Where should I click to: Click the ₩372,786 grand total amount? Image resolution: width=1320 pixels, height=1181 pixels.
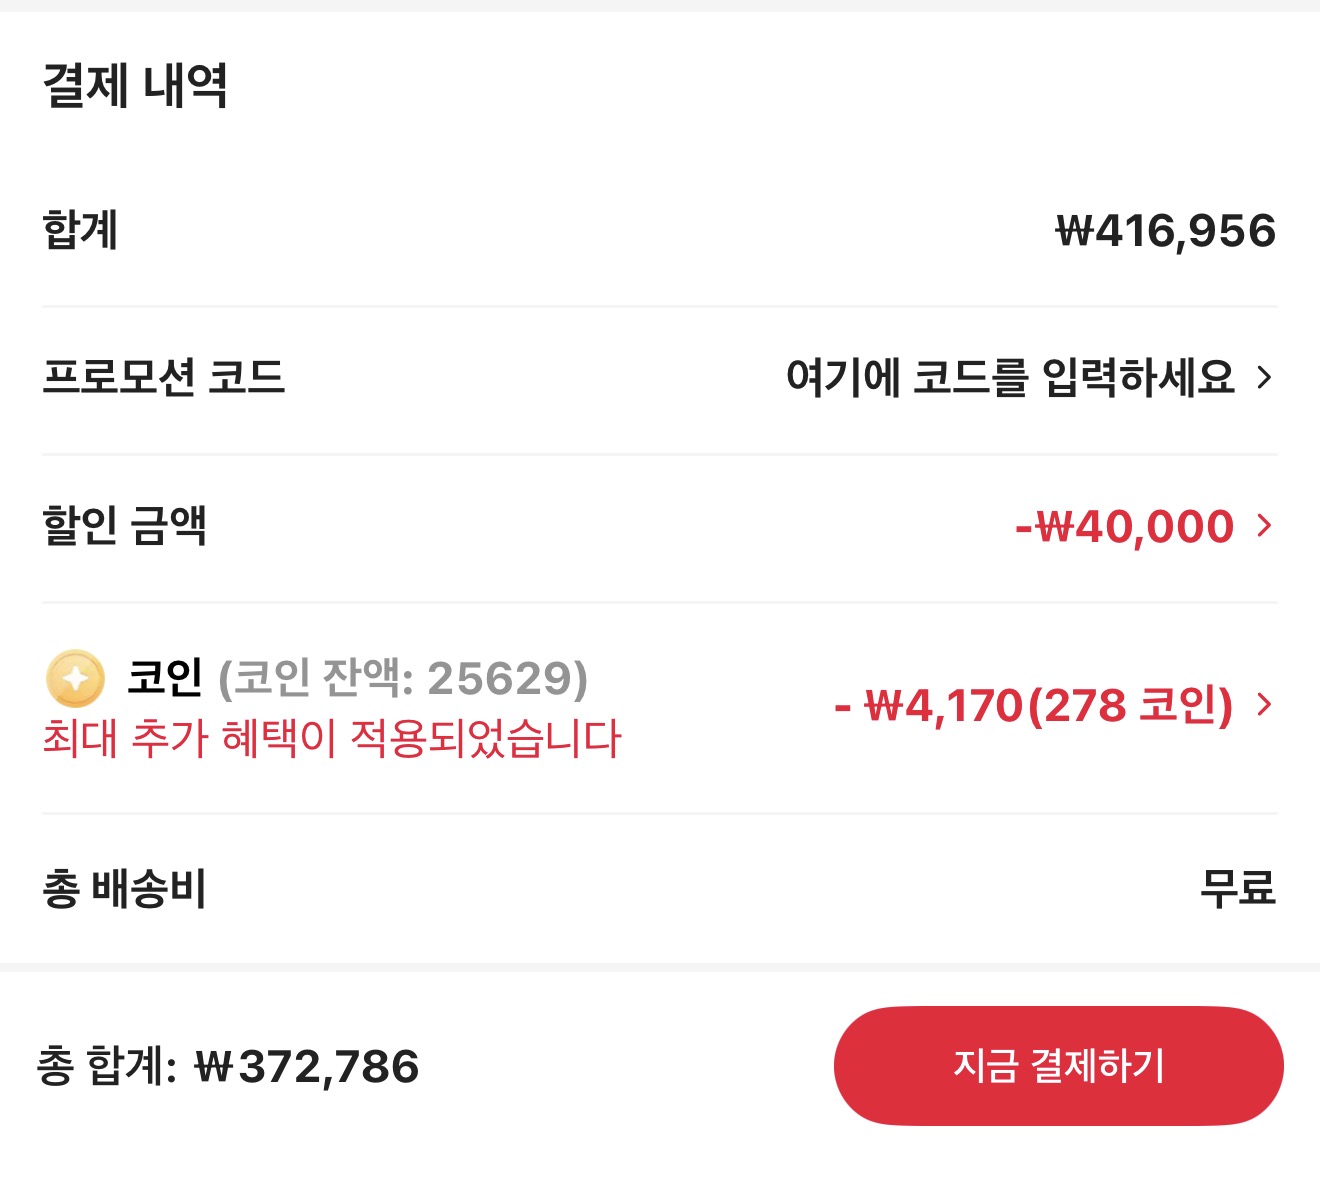(x=307, y=1066)
